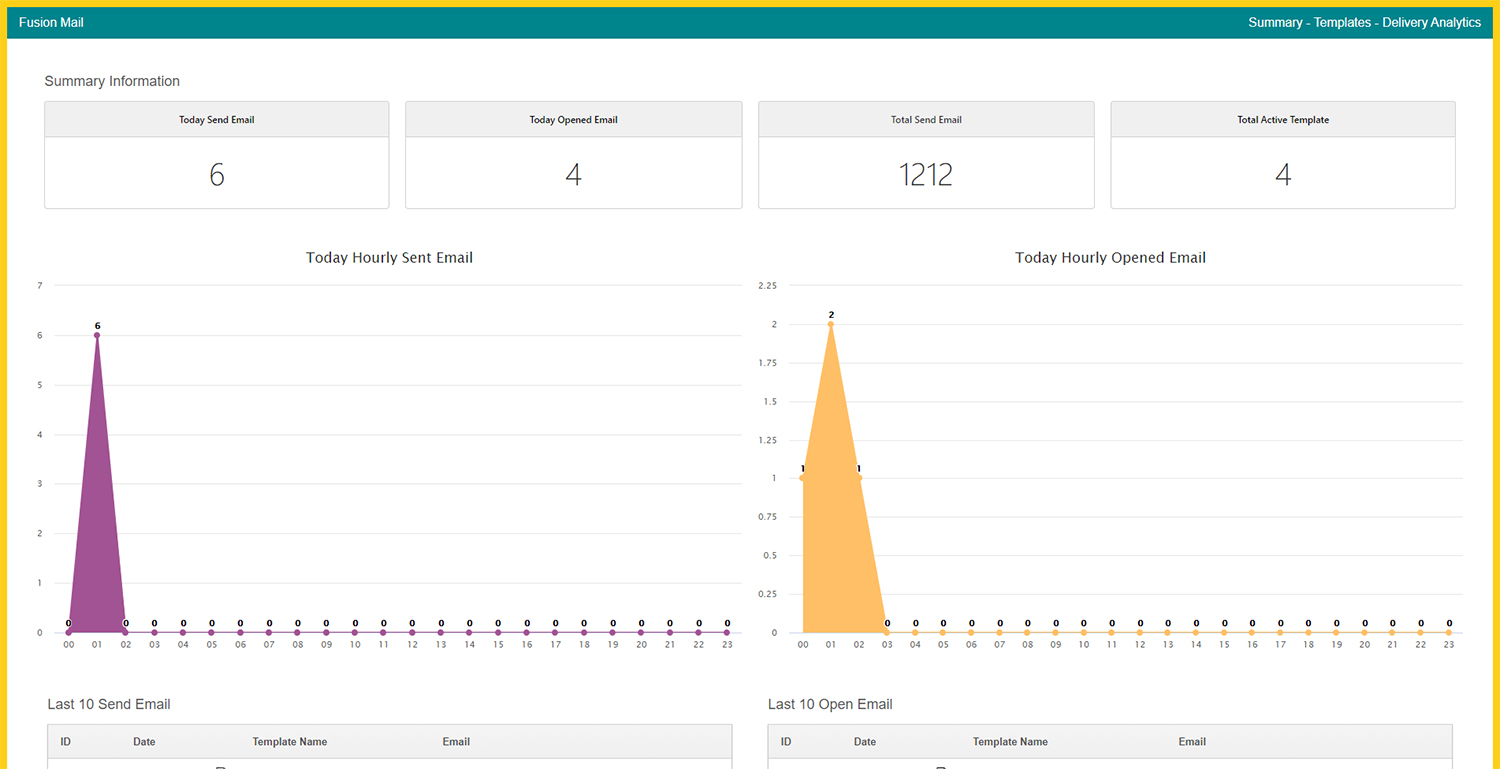Go to the Templates page

[x=1342, y=22]
